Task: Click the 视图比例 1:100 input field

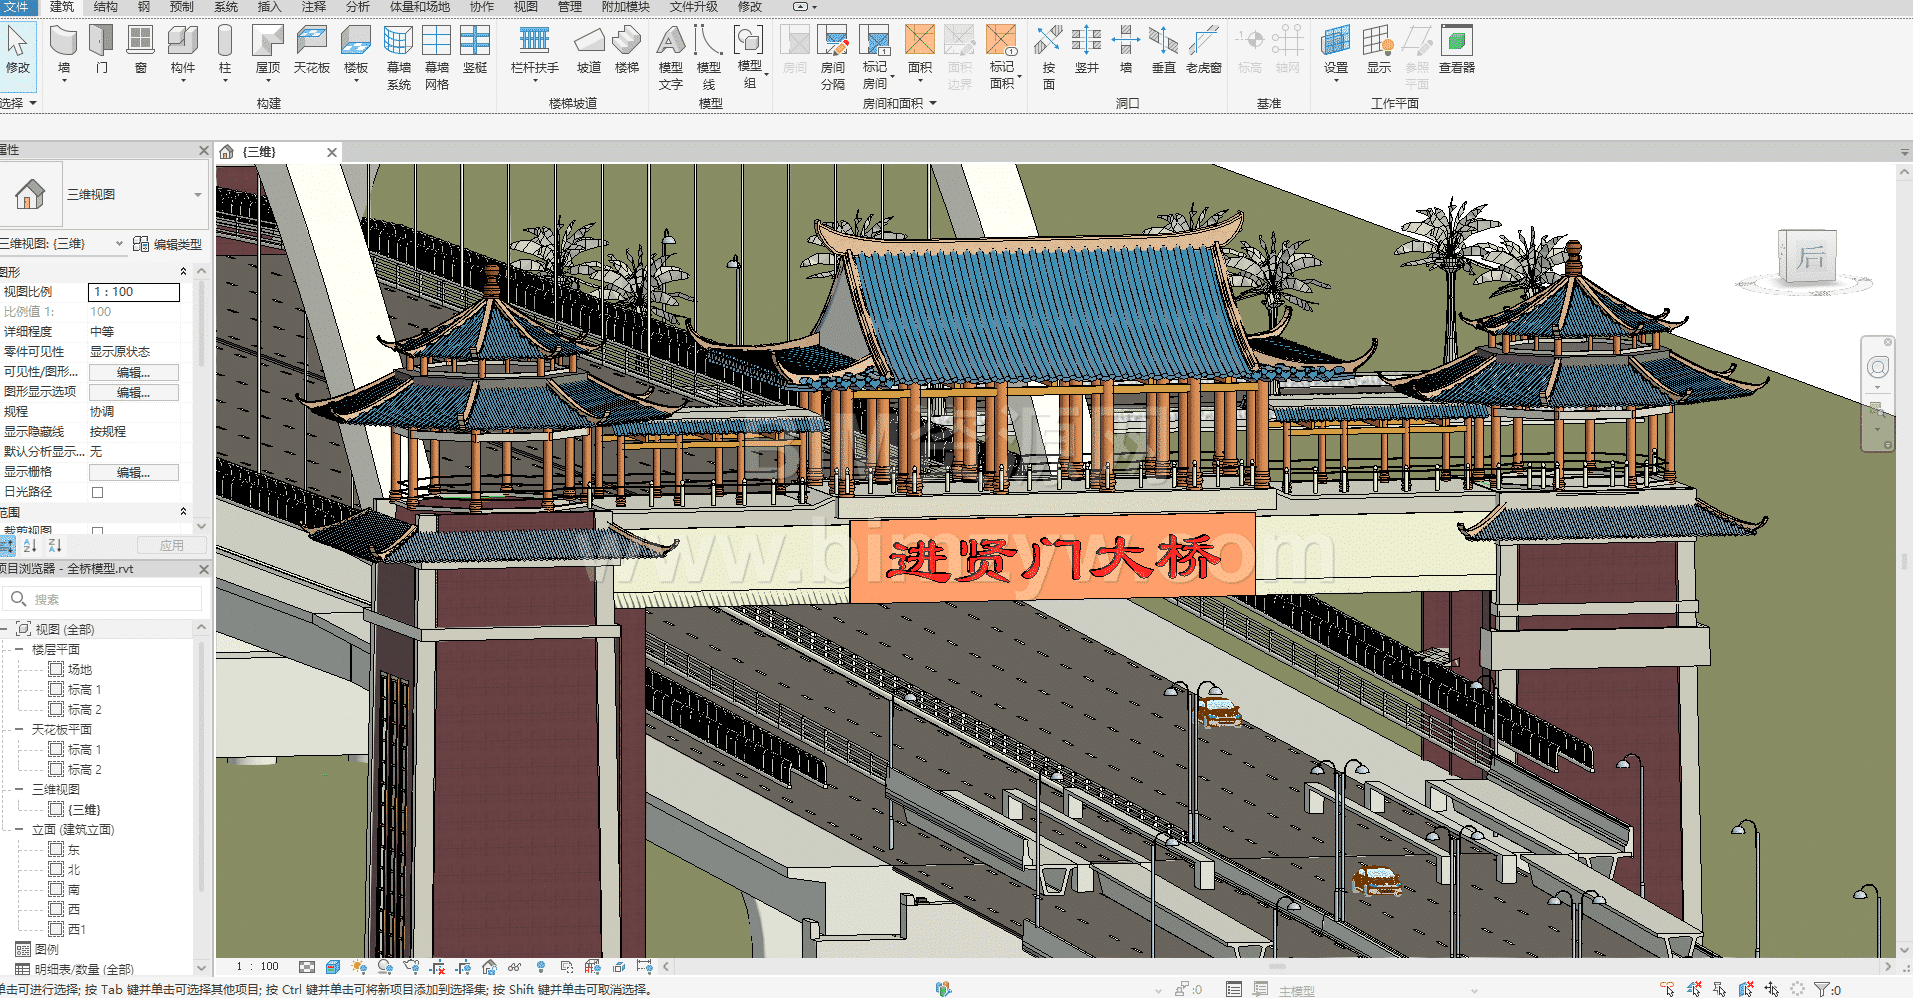Action: point(134,292)
